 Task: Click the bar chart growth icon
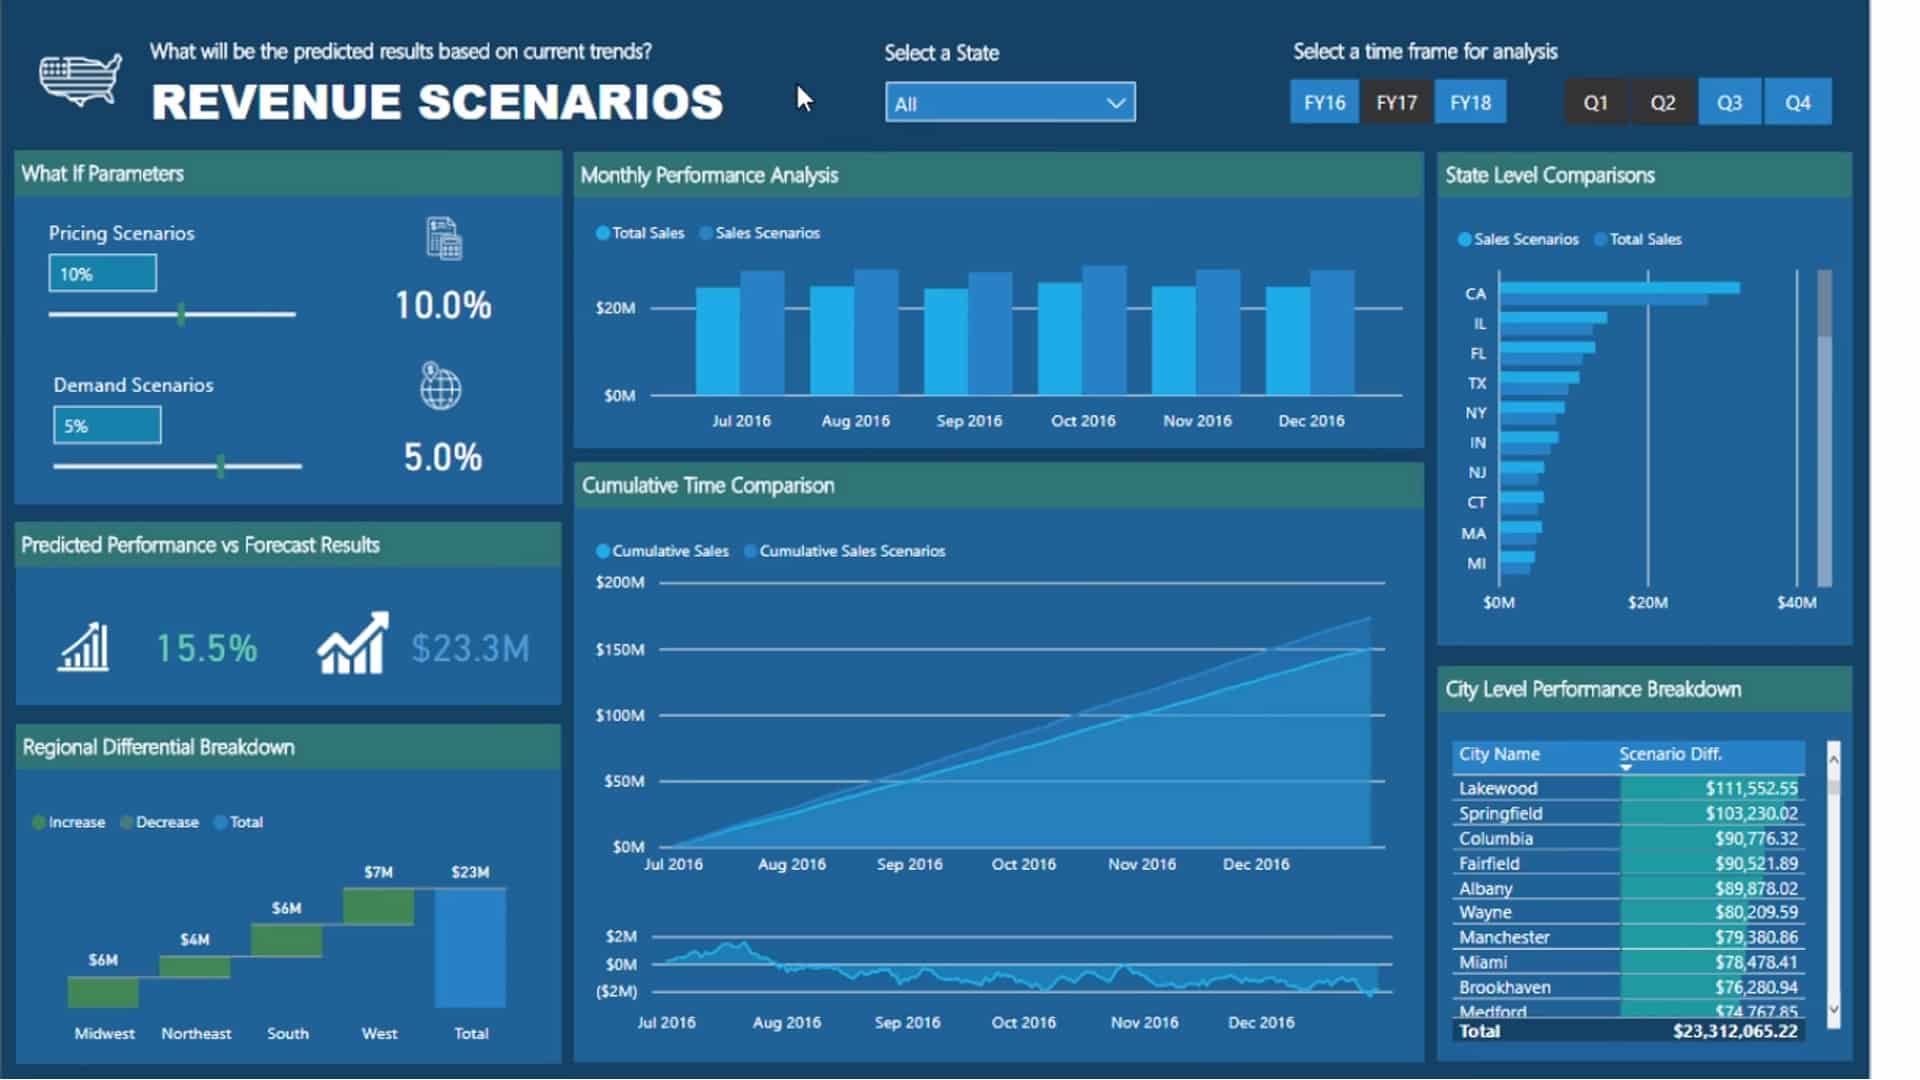(x=84, y=647)
